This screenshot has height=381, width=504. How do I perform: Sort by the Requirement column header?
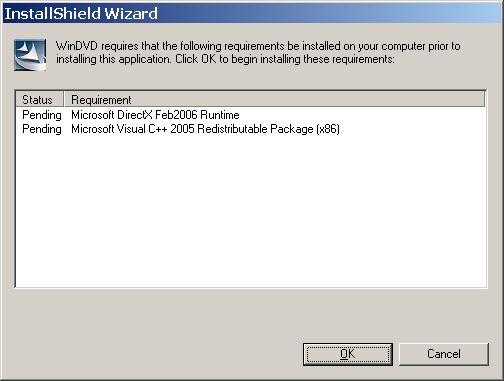(x=275, y=100)
